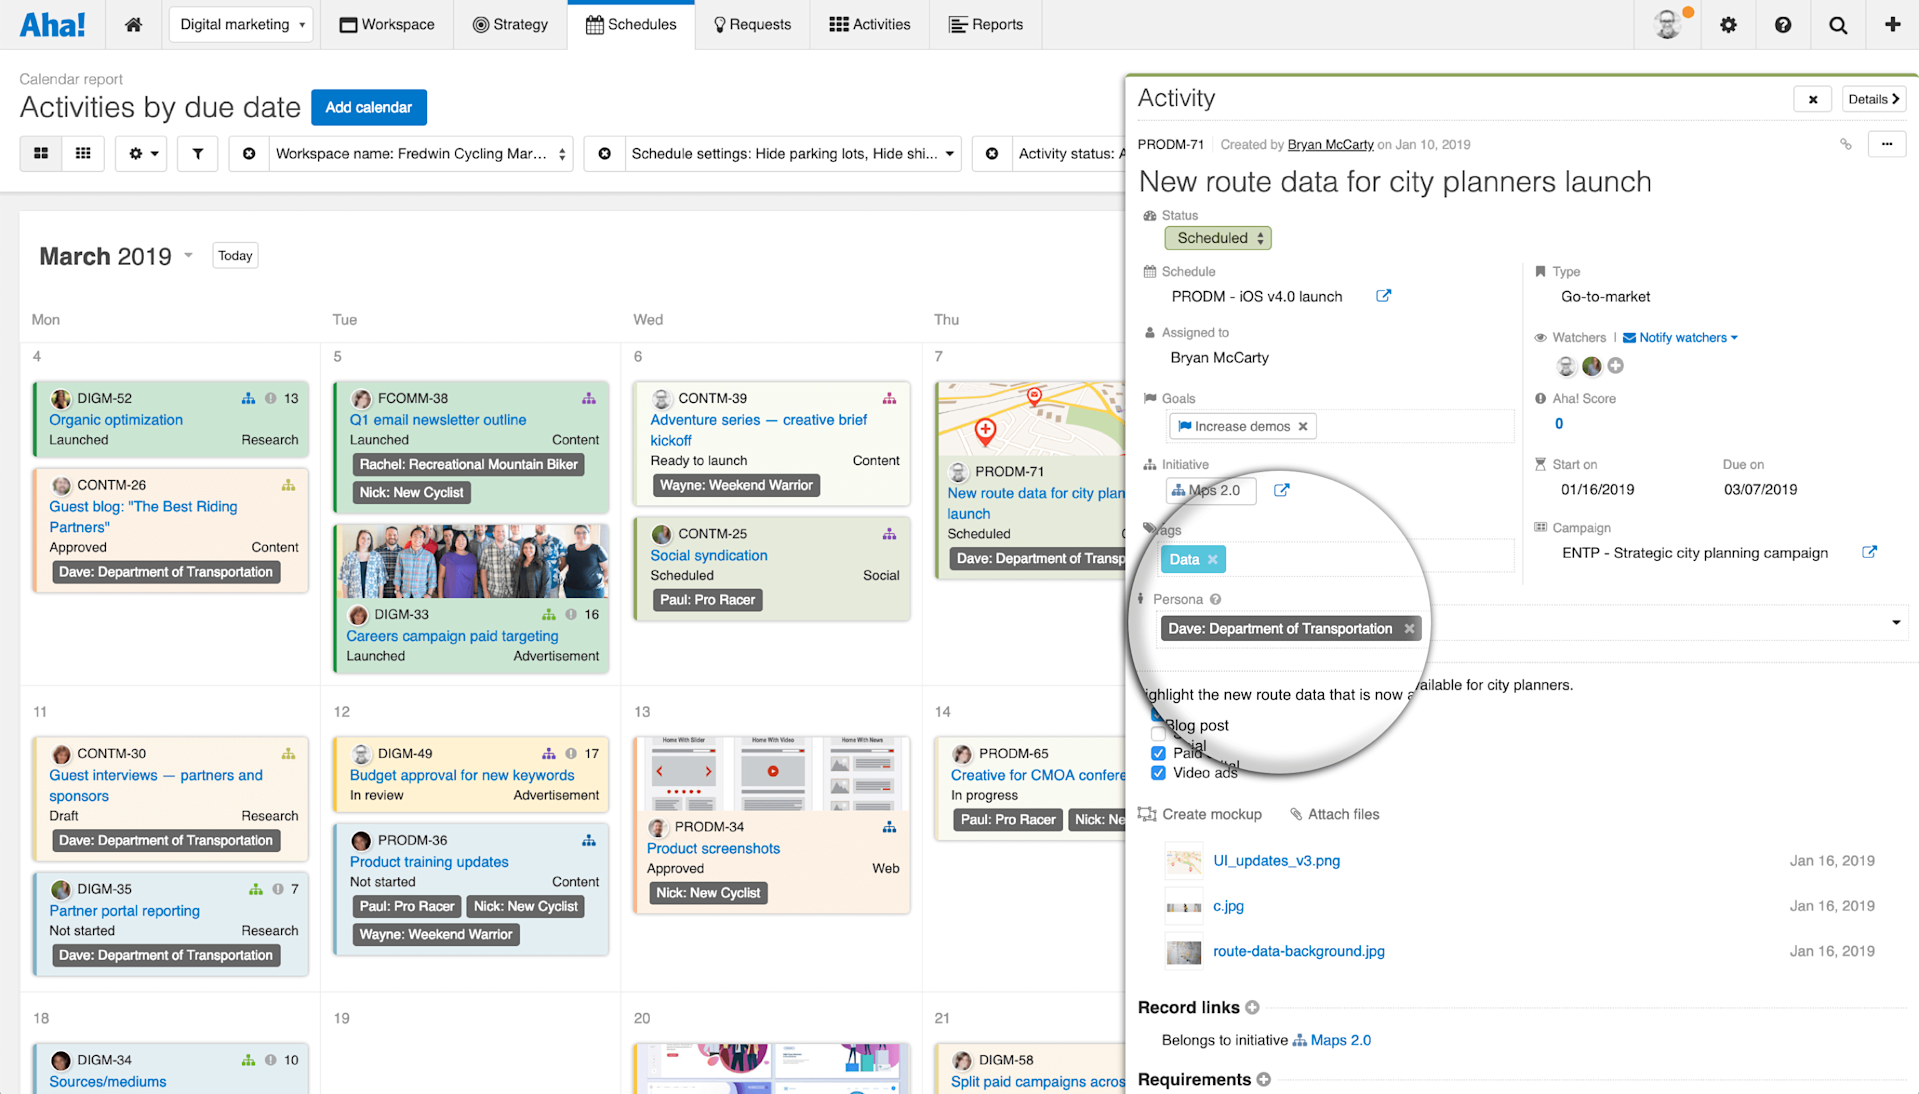Disable the Video ads checkbox

click(x=1157, y=772)
